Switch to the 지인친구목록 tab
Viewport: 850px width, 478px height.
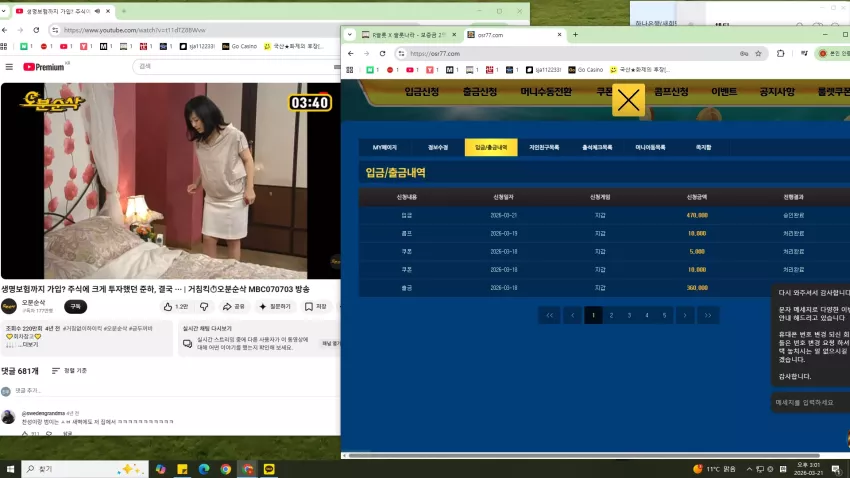[544, 147]
